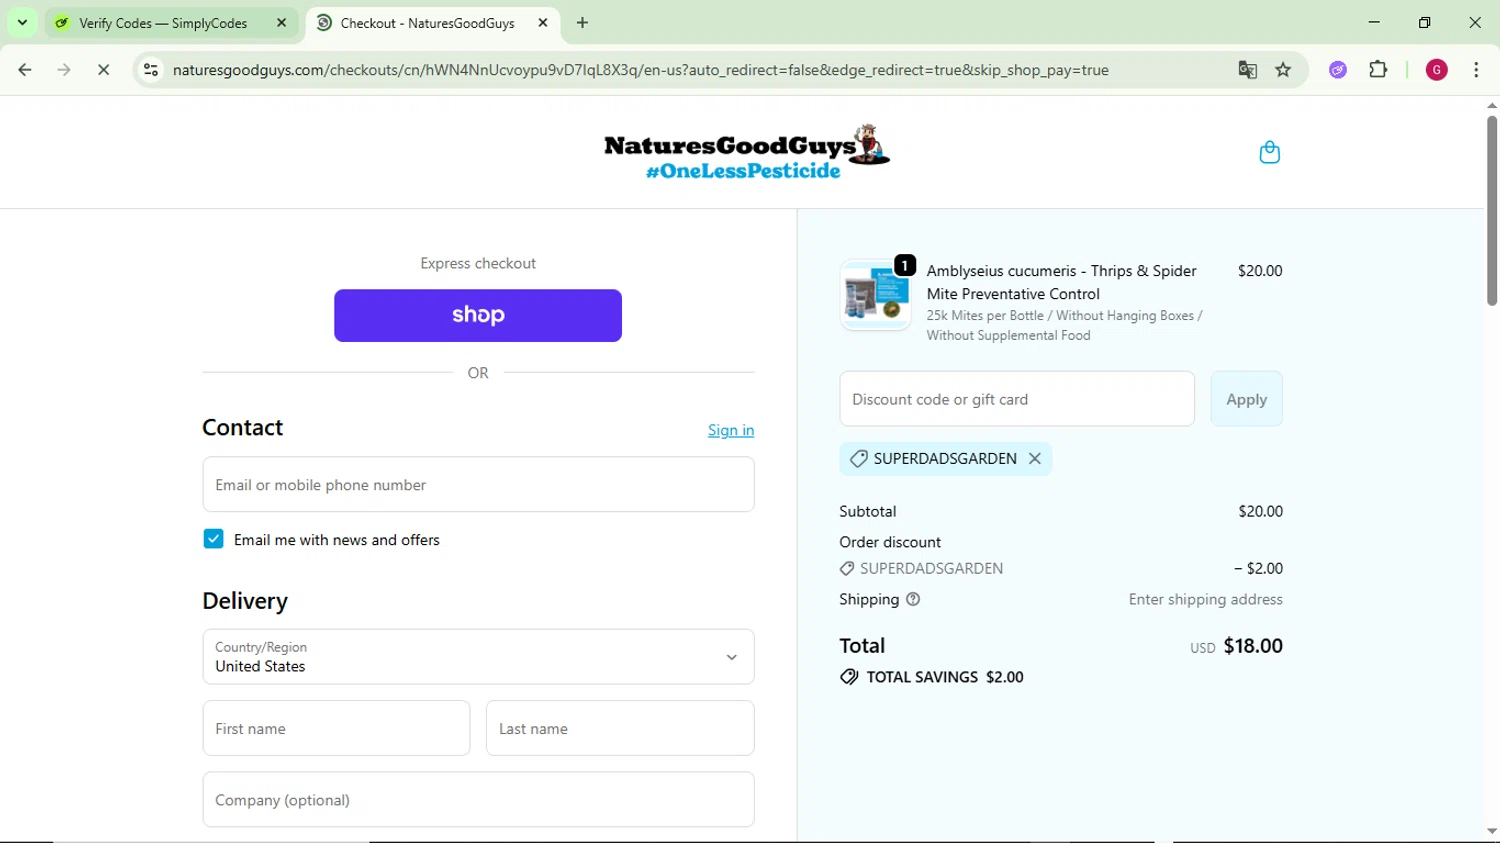Image resolution: width=1500 pixels, height=843 pixels.
Task: Click the browser forward arrow
Action: click(x=64, y=70)
